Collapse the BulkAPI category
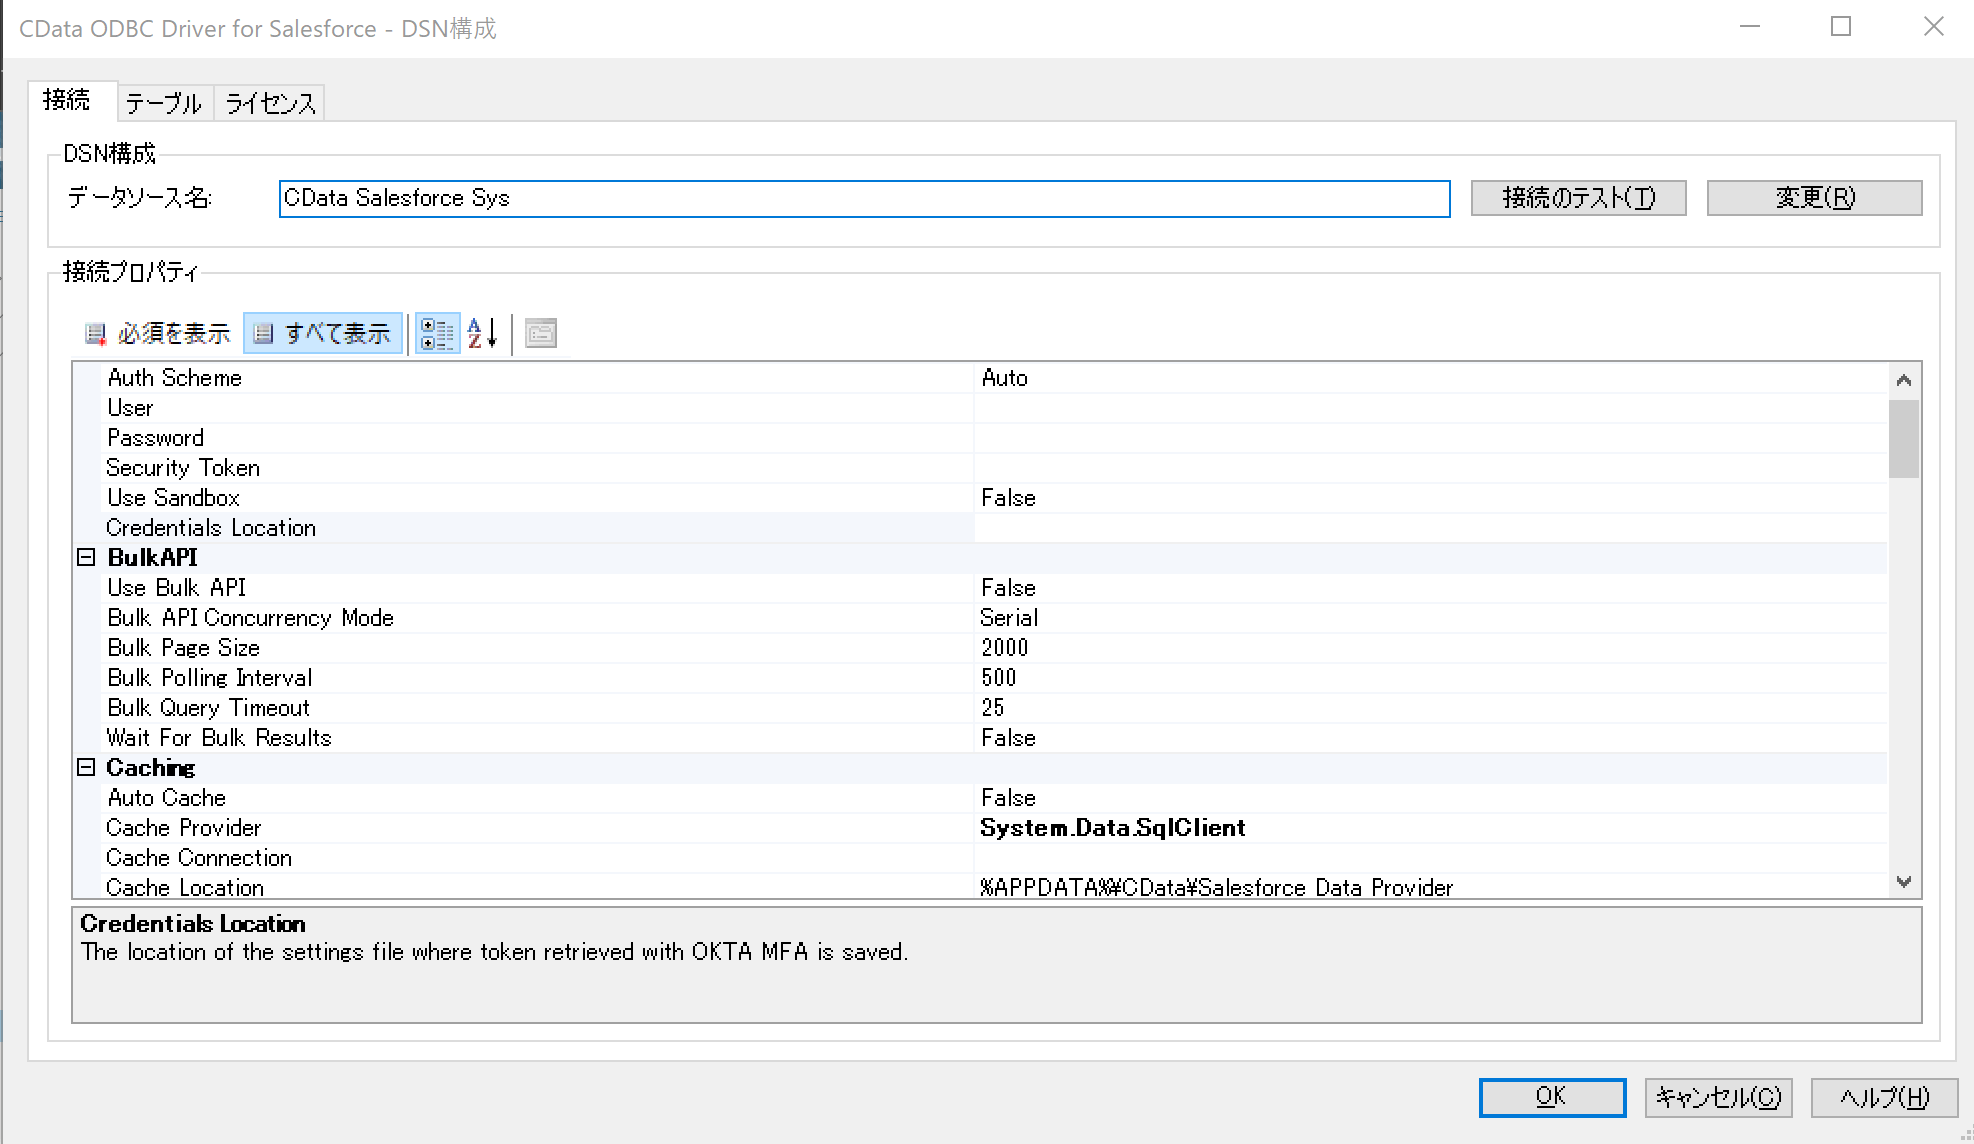1974x1144 pixels. click(x=86, y=558)
